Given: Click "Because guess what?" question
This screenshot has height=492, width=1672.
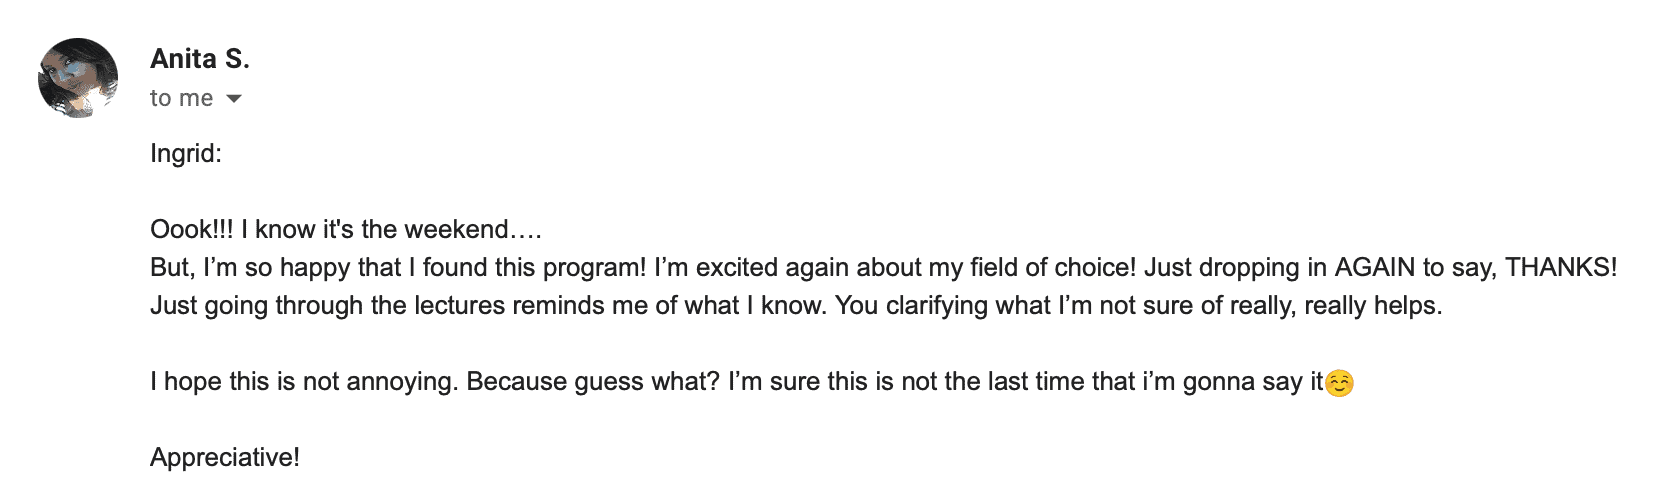Looking at the screenshot, I should (x=592, y=381).
